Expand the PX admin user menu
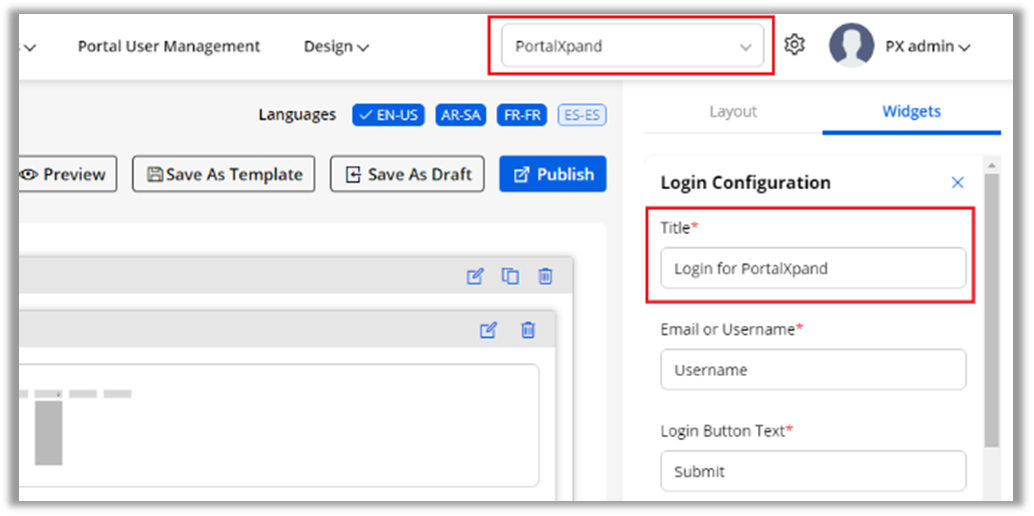Viewport: 1034px width, 516px height. 927,46
